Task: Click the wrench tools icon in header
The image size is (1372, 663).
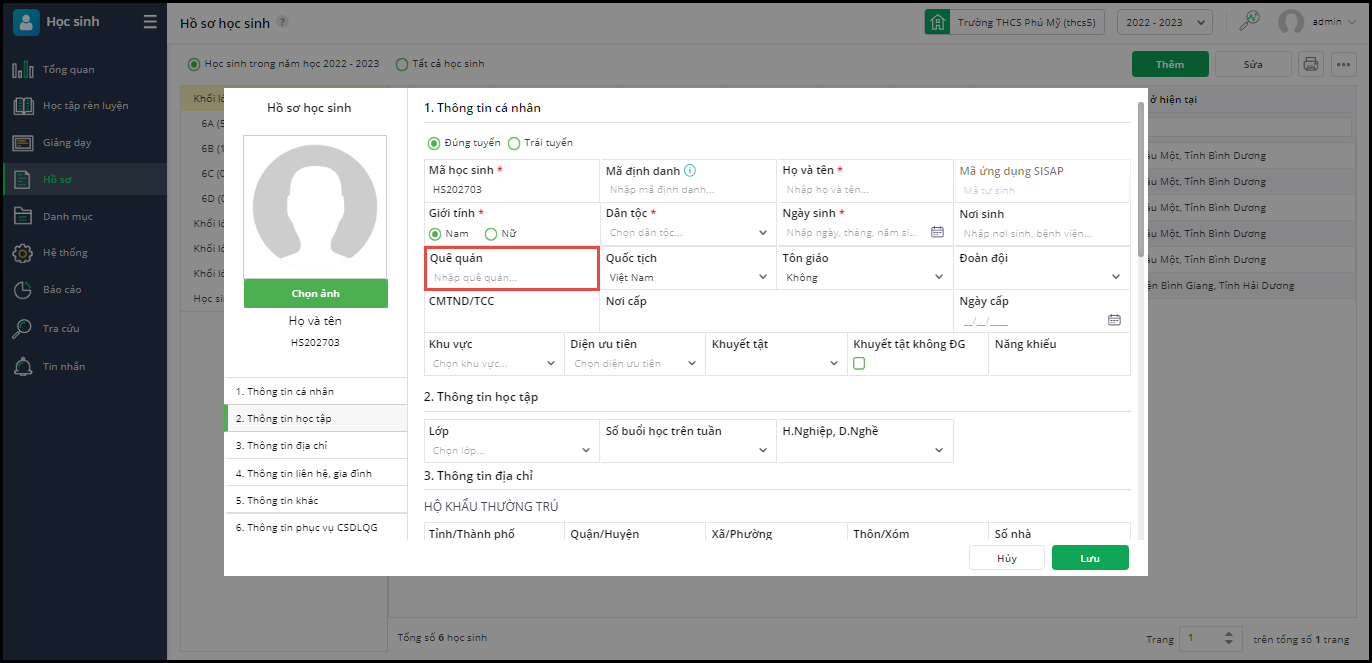Action: click(1249, 21)
